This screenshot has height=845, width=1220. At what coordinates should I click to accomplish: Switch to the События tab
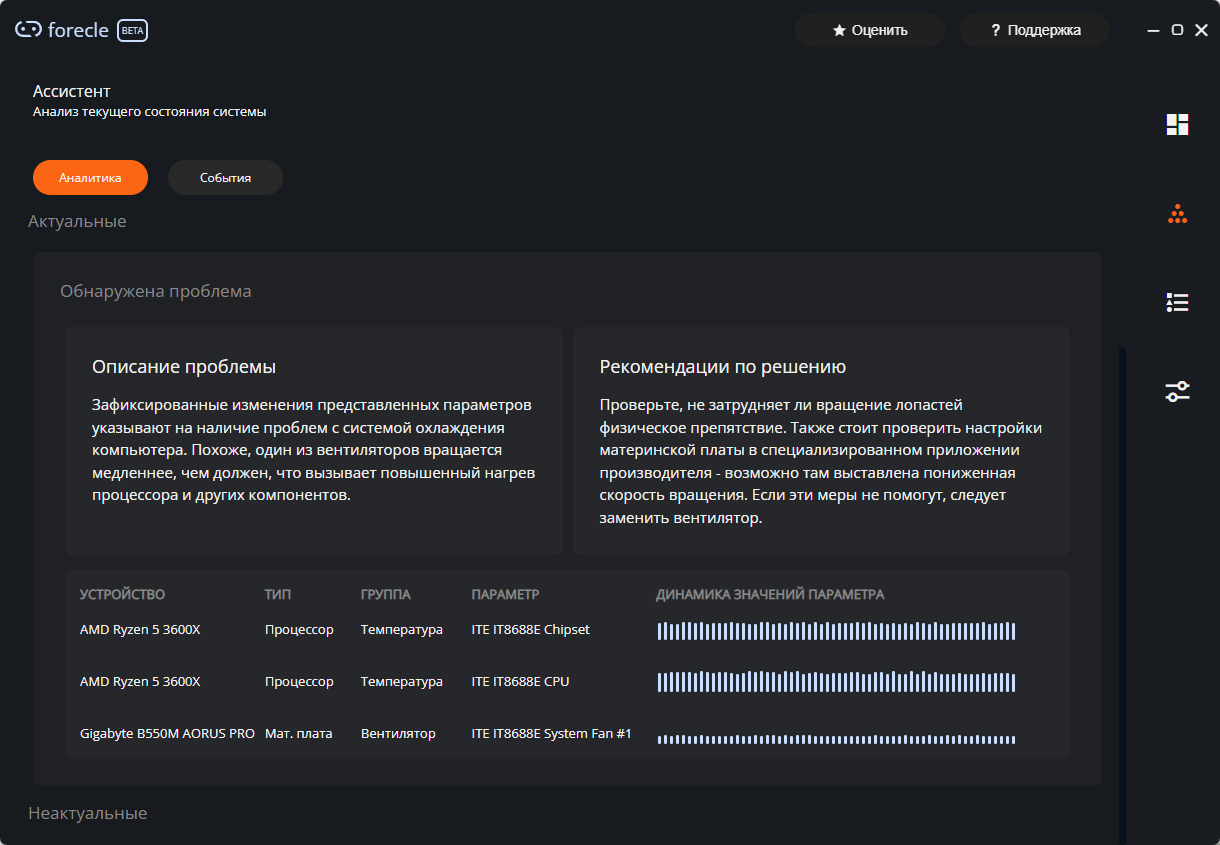(225, 178)
